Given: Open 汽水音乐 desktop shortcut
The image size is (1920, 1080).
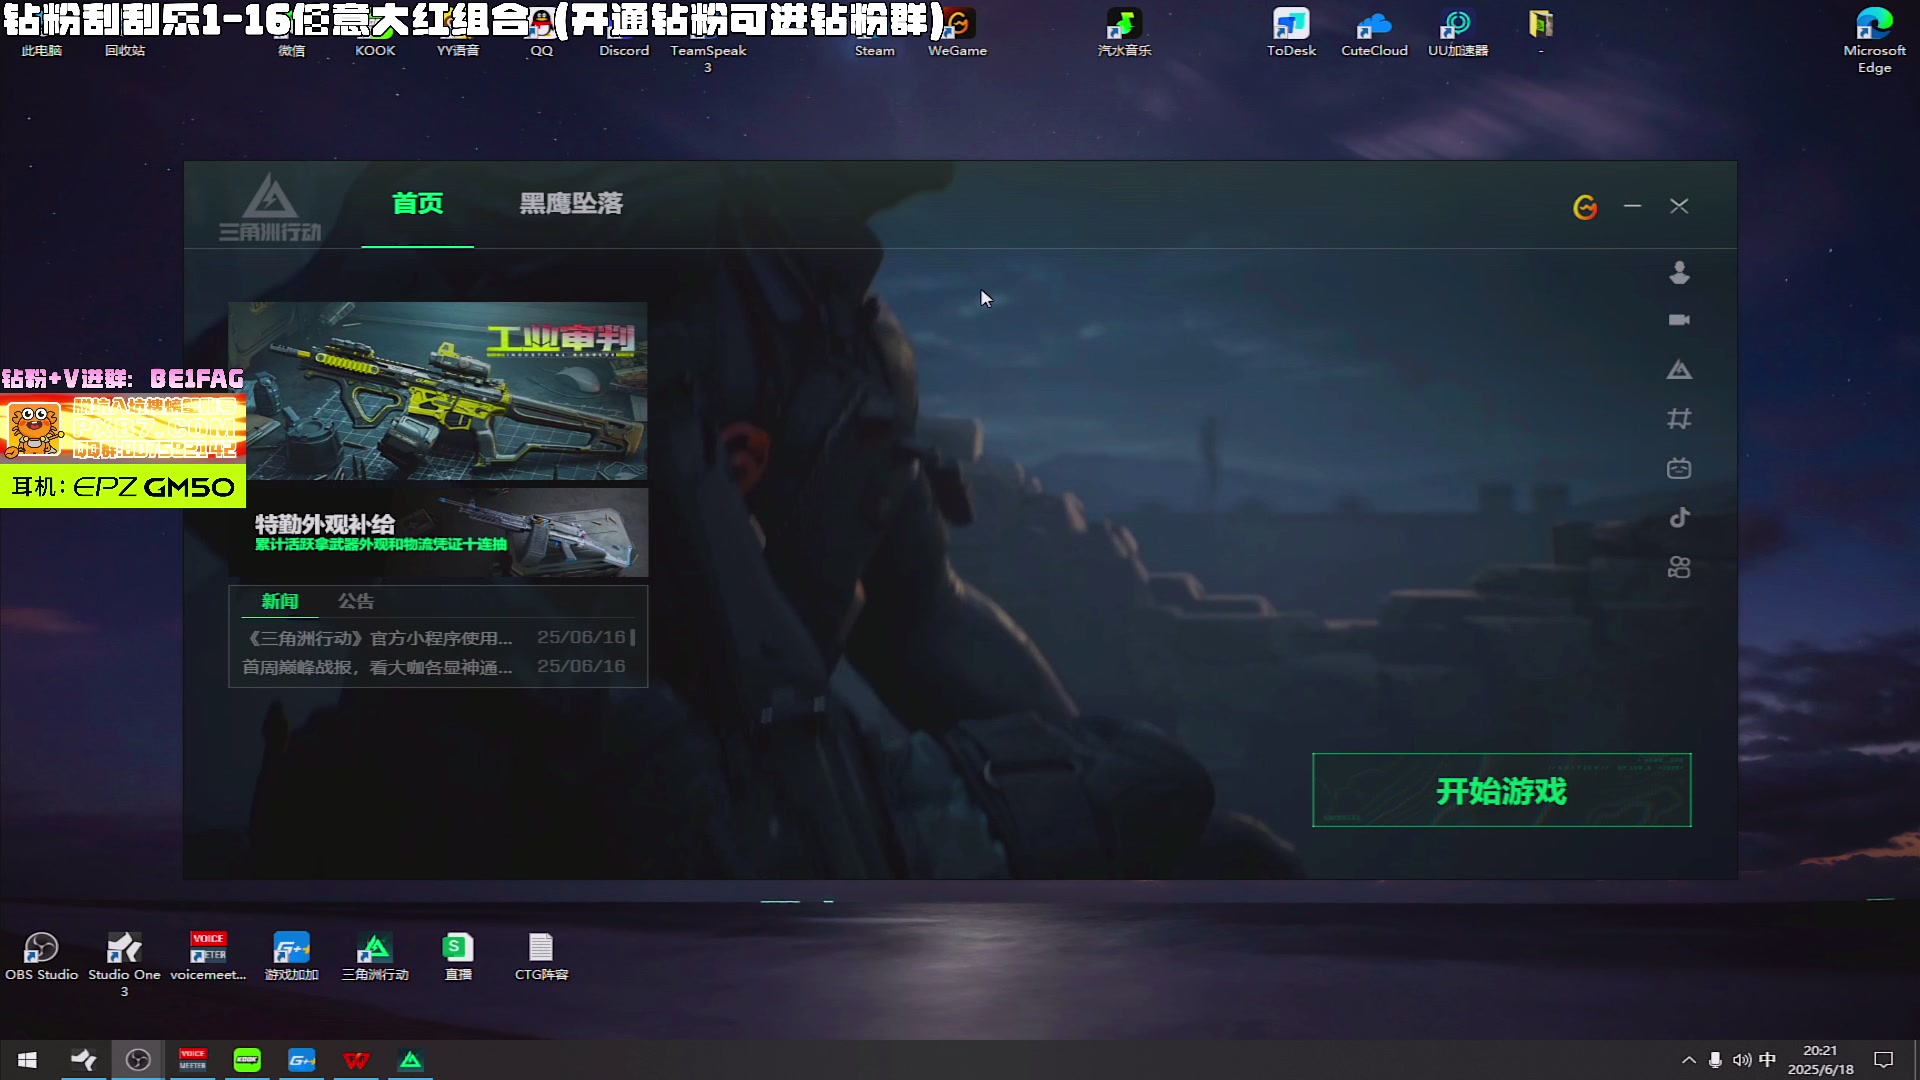Looking at the screenshot, I should click(1124, 33).
